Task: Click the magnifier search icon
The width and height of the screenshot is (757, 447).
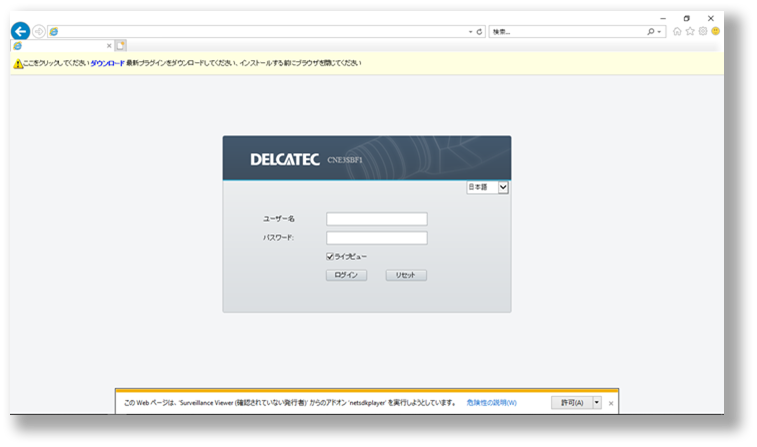Action: (x=651, y=32)
